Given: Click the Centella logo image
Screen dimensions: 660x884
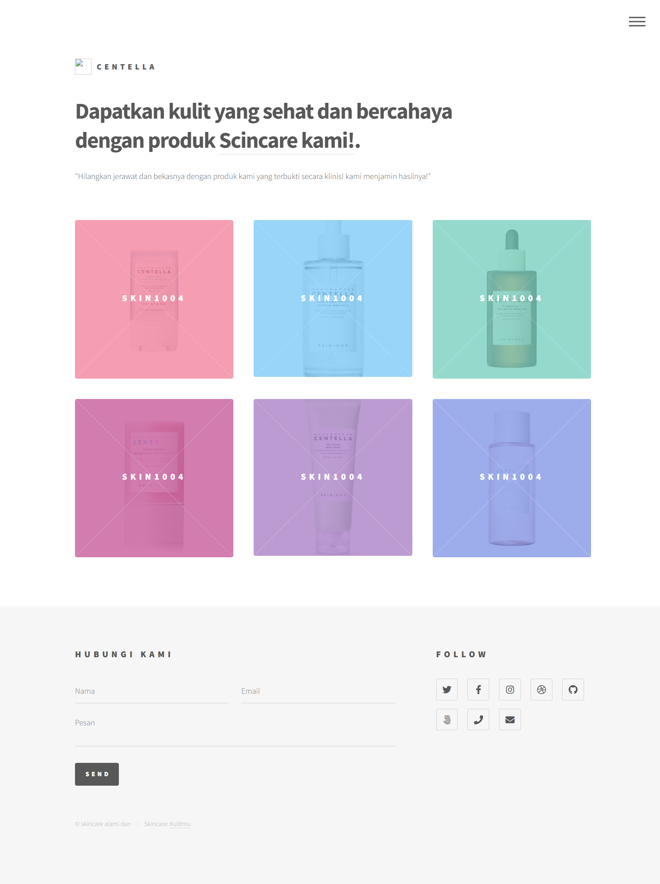Looking at the screenshot, I should click(83, 67).
